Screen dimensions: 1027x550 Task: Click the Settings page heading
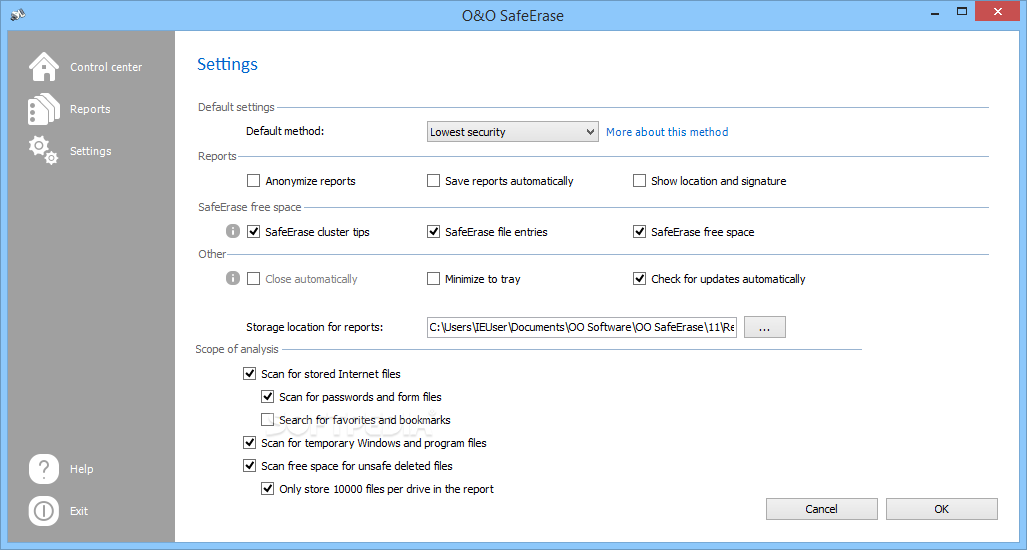[227, 64]
